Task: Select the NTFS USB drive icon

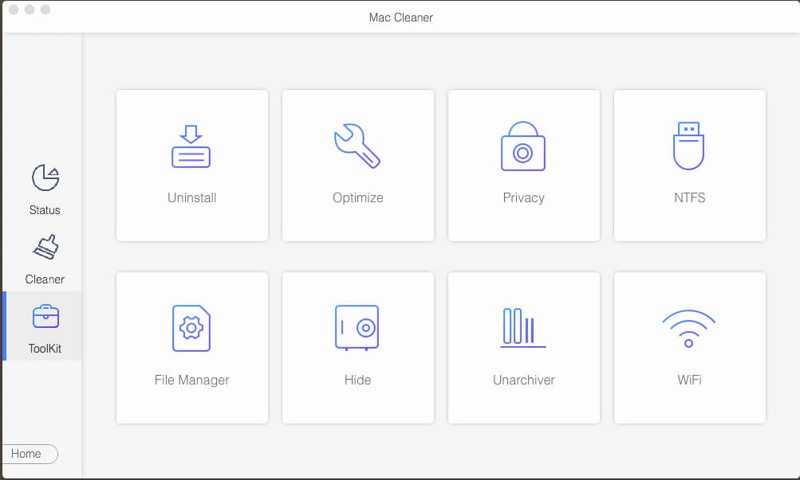Action: point(689,146)
